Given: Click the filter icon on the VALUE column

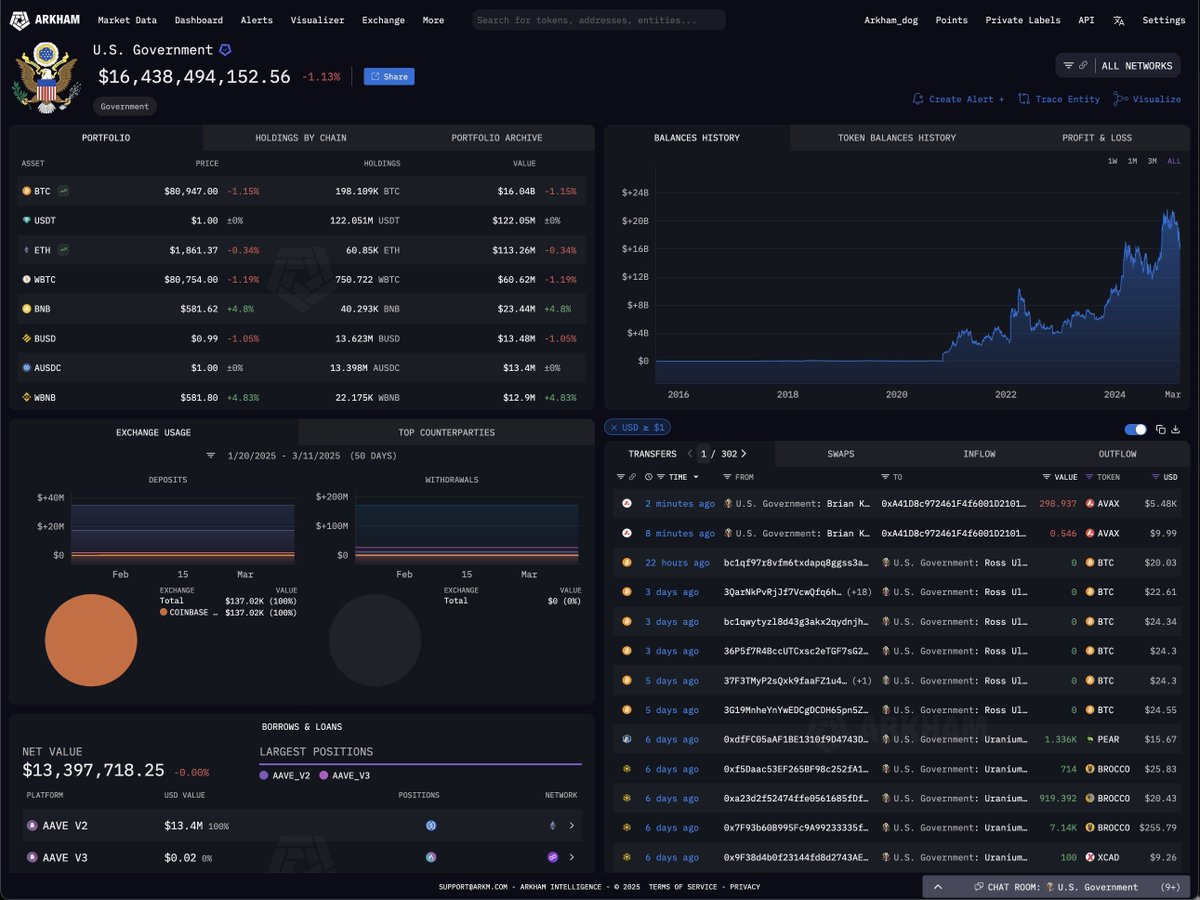Looking at the screenshot, I should click(x=1047, y=477).
